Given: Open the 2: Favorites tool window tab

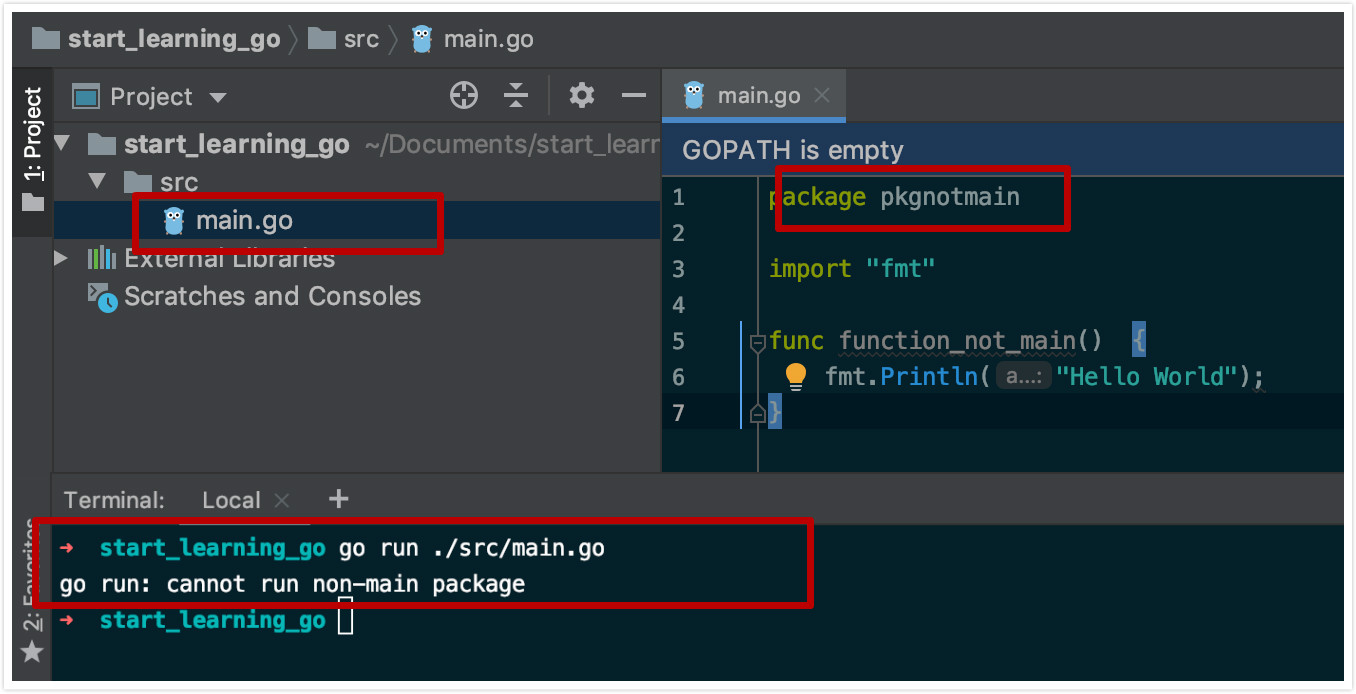Looking at the screenshot, I should (33, 576).
